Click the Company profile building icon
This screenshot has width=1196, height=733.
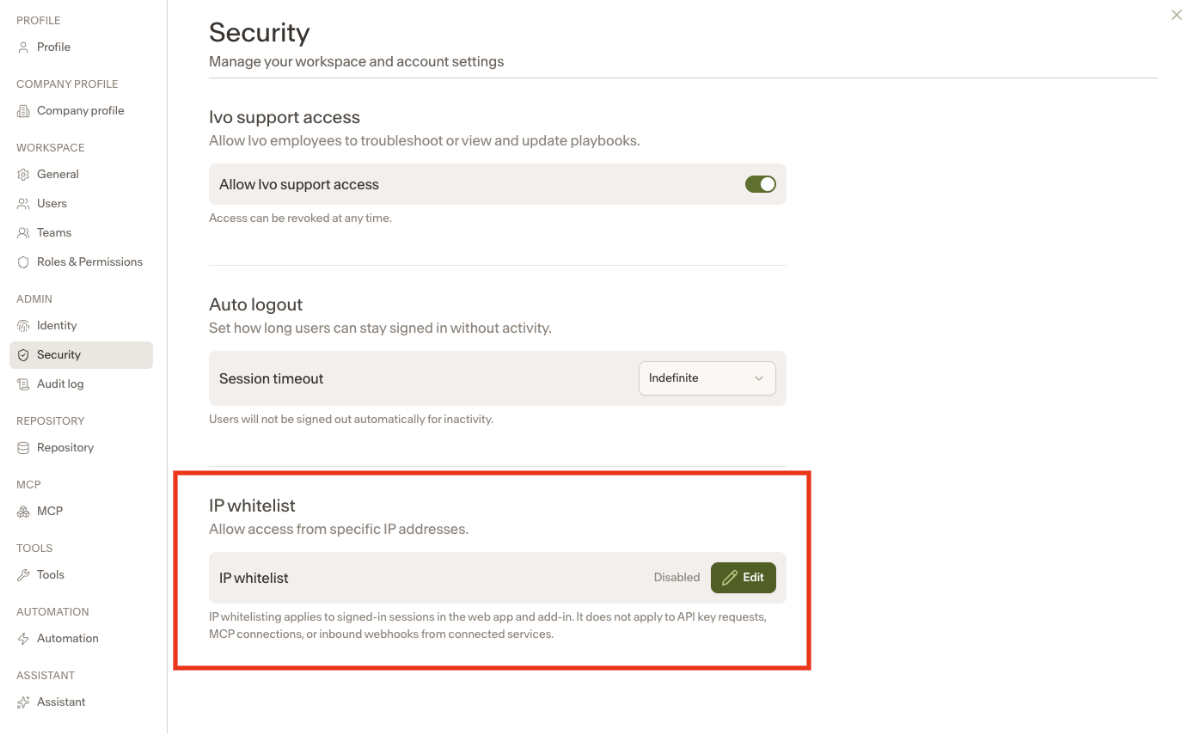(24, 111)
